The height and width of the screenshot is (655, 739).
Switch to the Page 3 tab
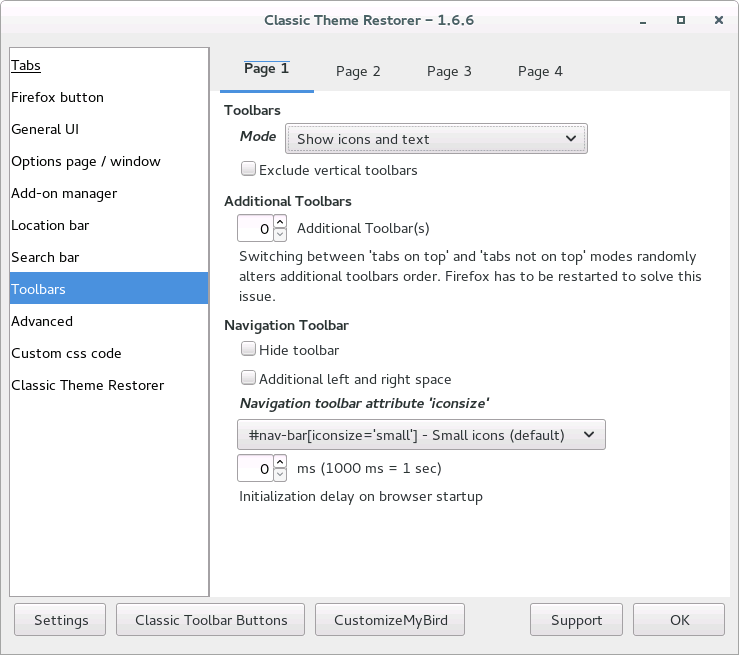click(449, 72)
